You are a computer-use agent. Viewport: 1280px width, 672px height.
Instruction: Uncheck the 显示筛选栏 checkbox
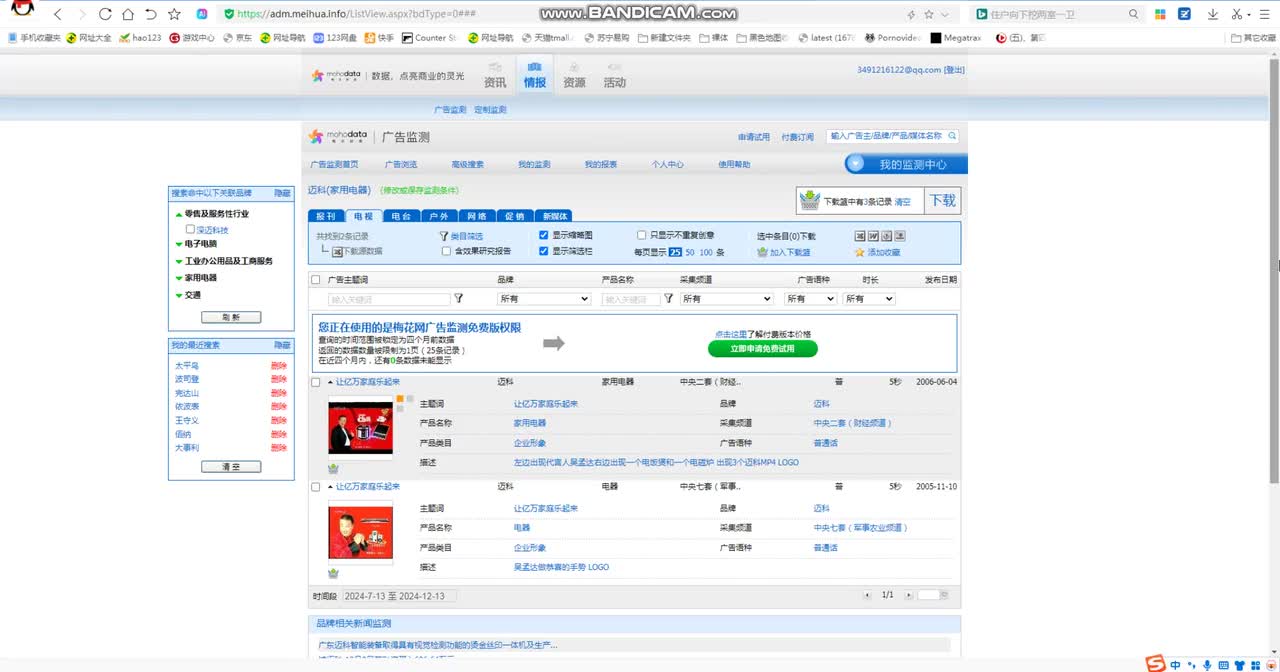click(x=543, y=251)
